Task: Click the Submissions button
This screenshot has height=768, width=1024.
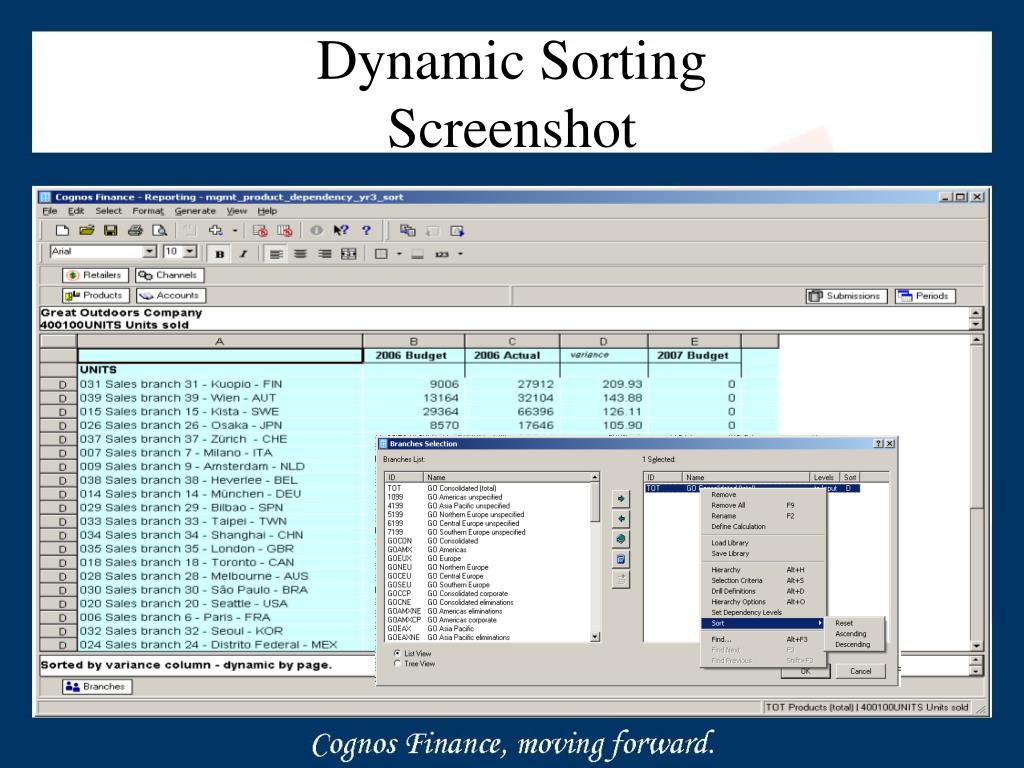Action: click(x=846, y=296)
